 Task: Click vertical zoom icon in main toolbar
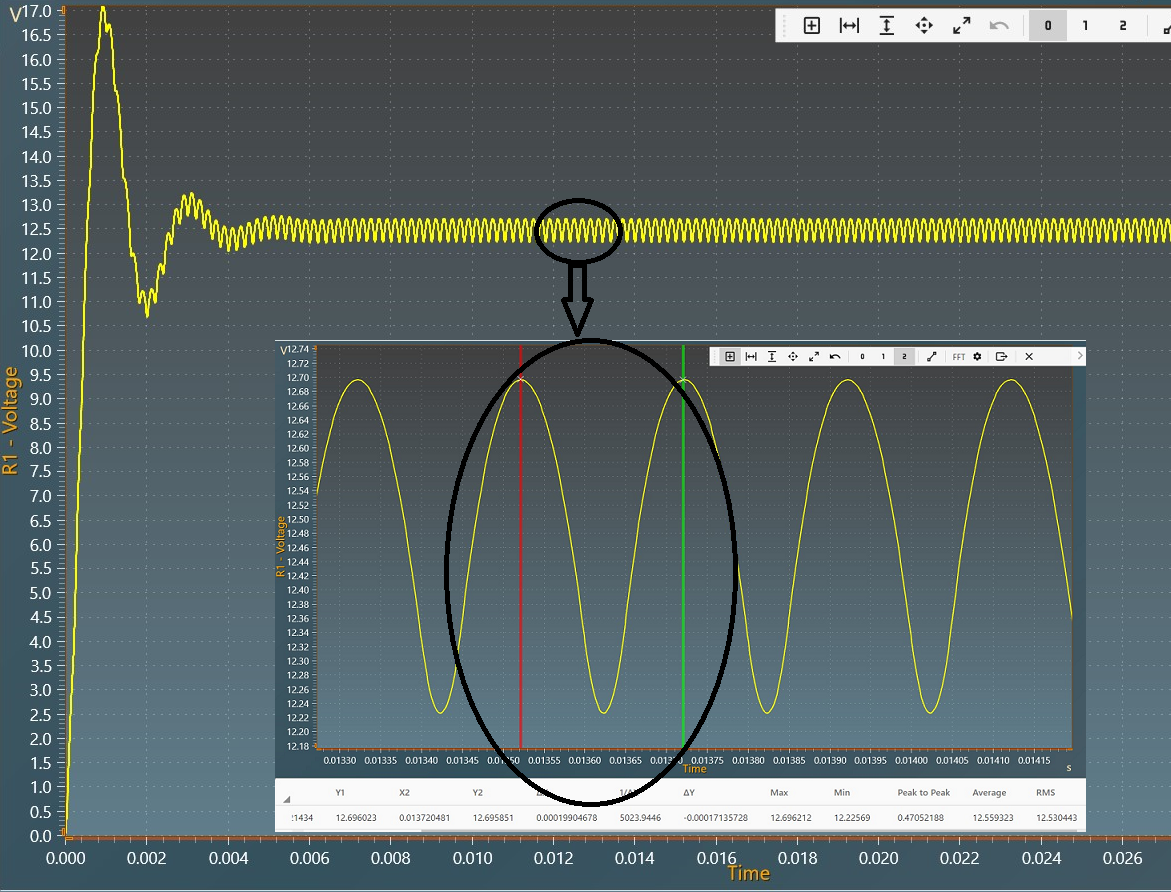tap(886, 26)
